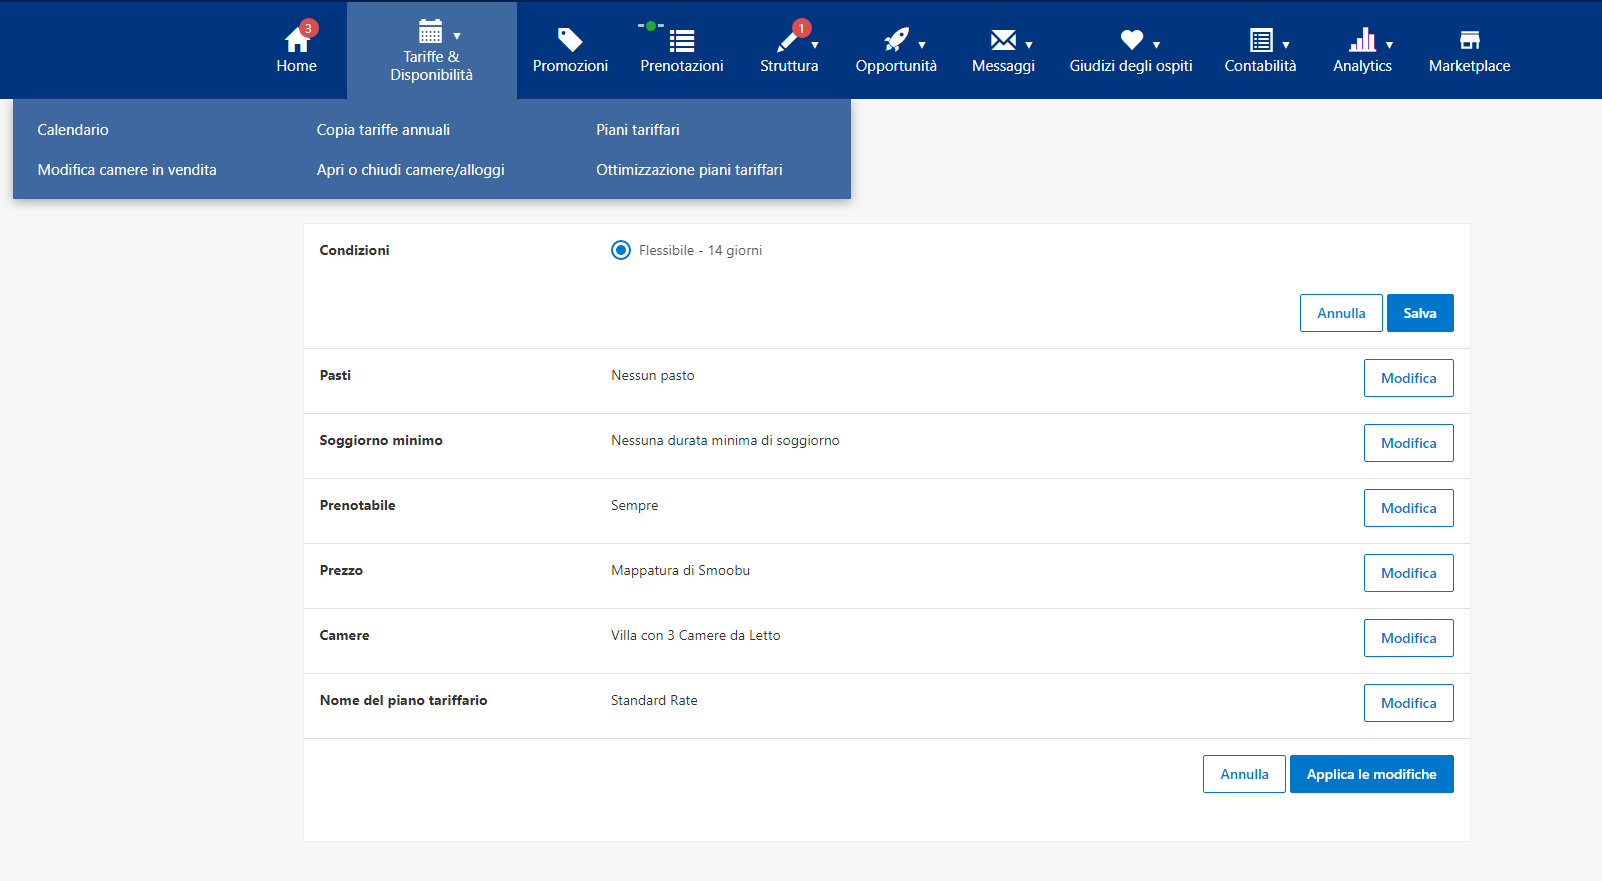Click Salva to save conditions
This screenshot has height=881, width=1602.
[1420, 313]
